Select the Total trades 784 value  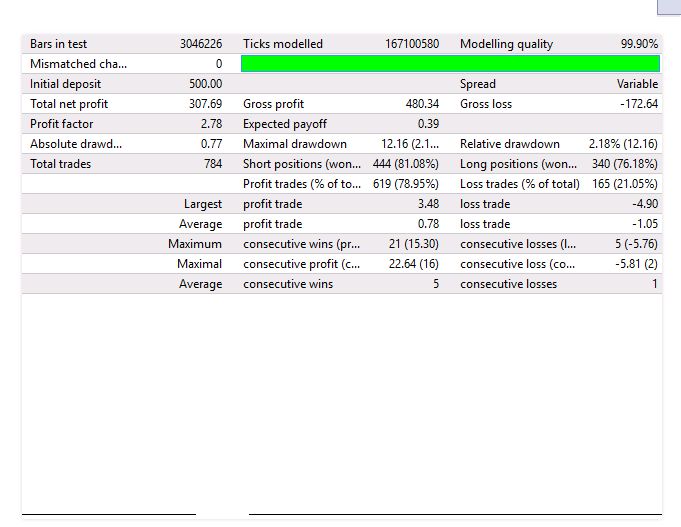coord(212,164)
